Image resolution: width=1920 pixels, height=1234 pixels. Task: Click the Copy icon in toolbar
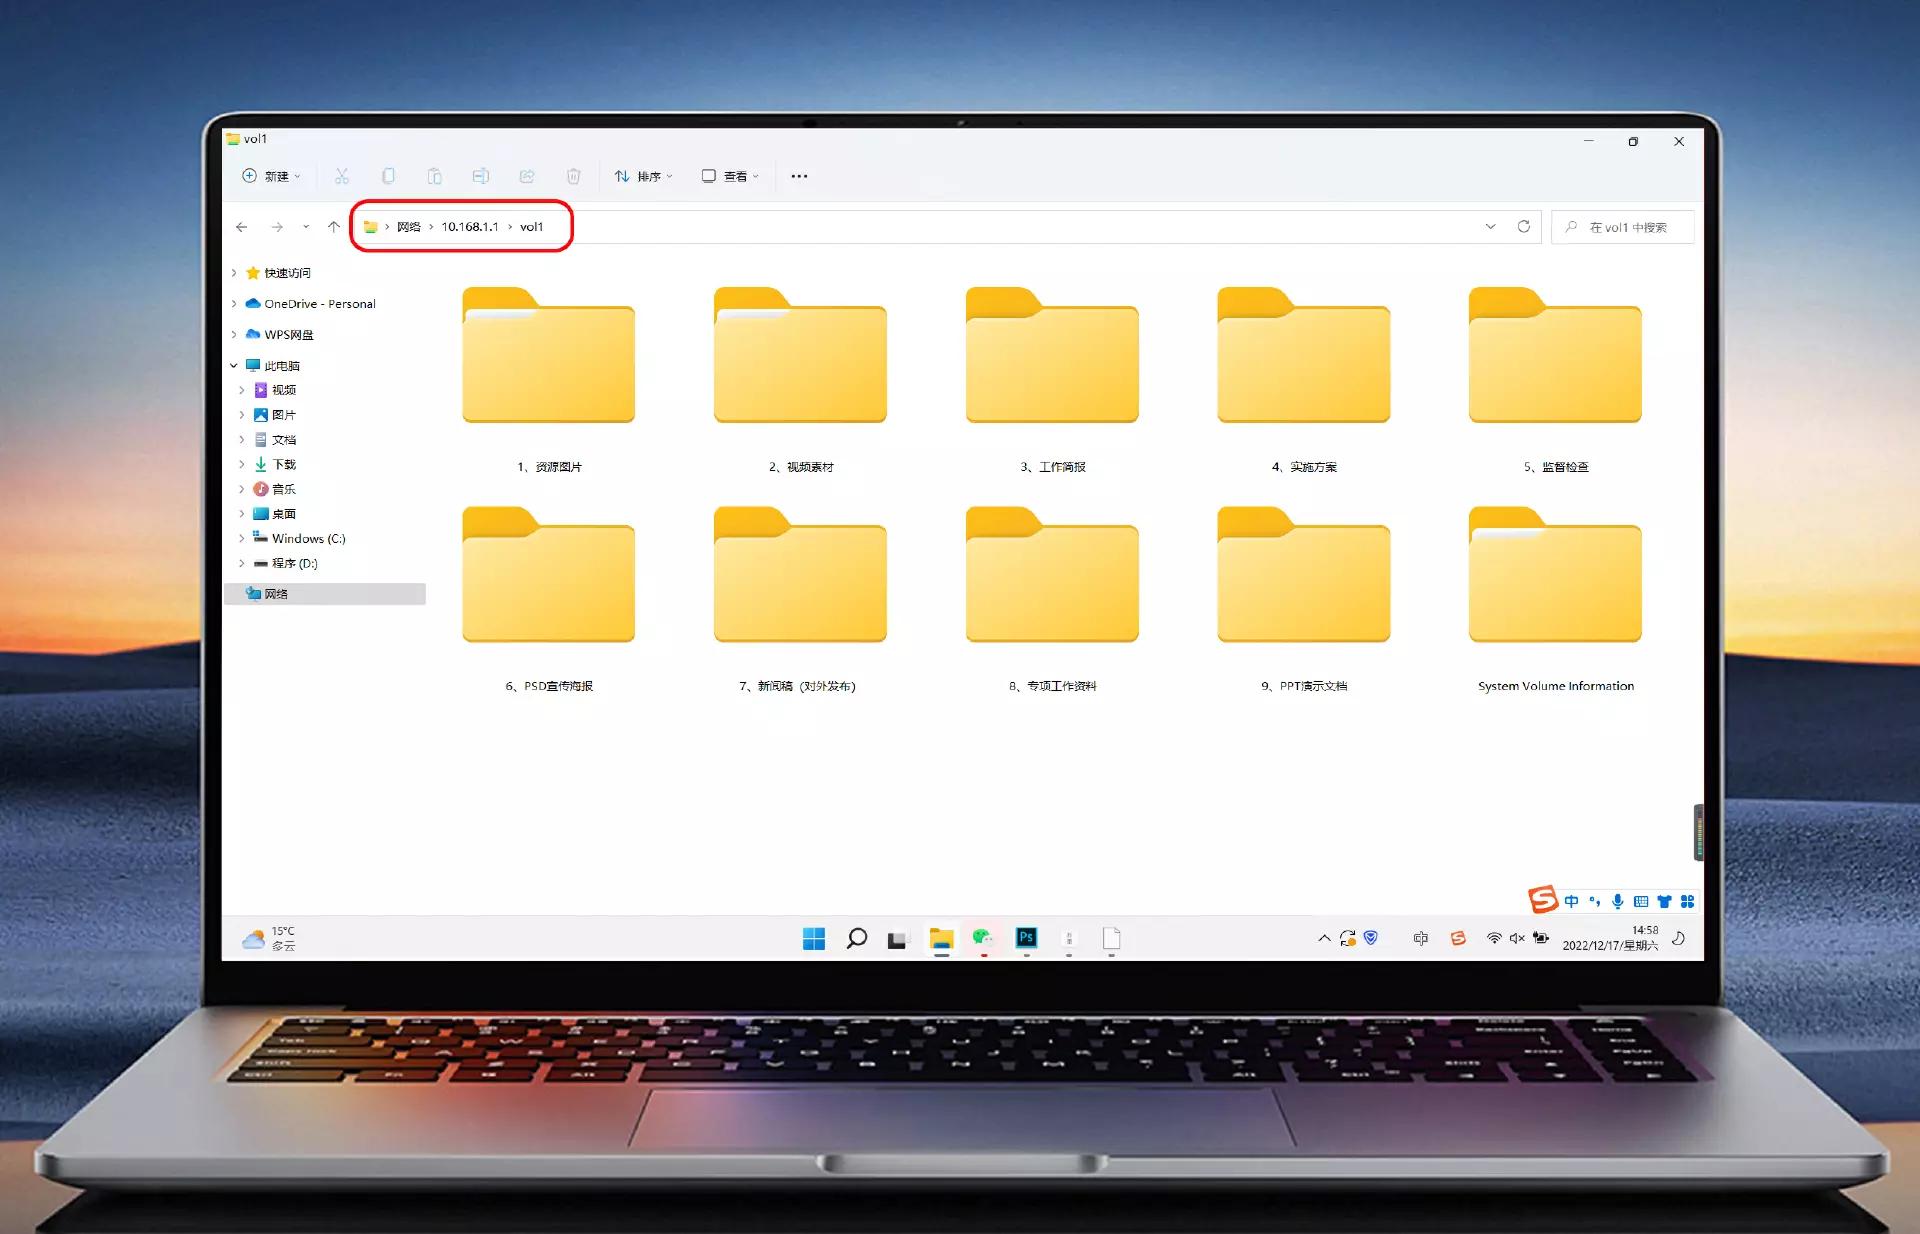pyautogui.click(x=388, y=176)
